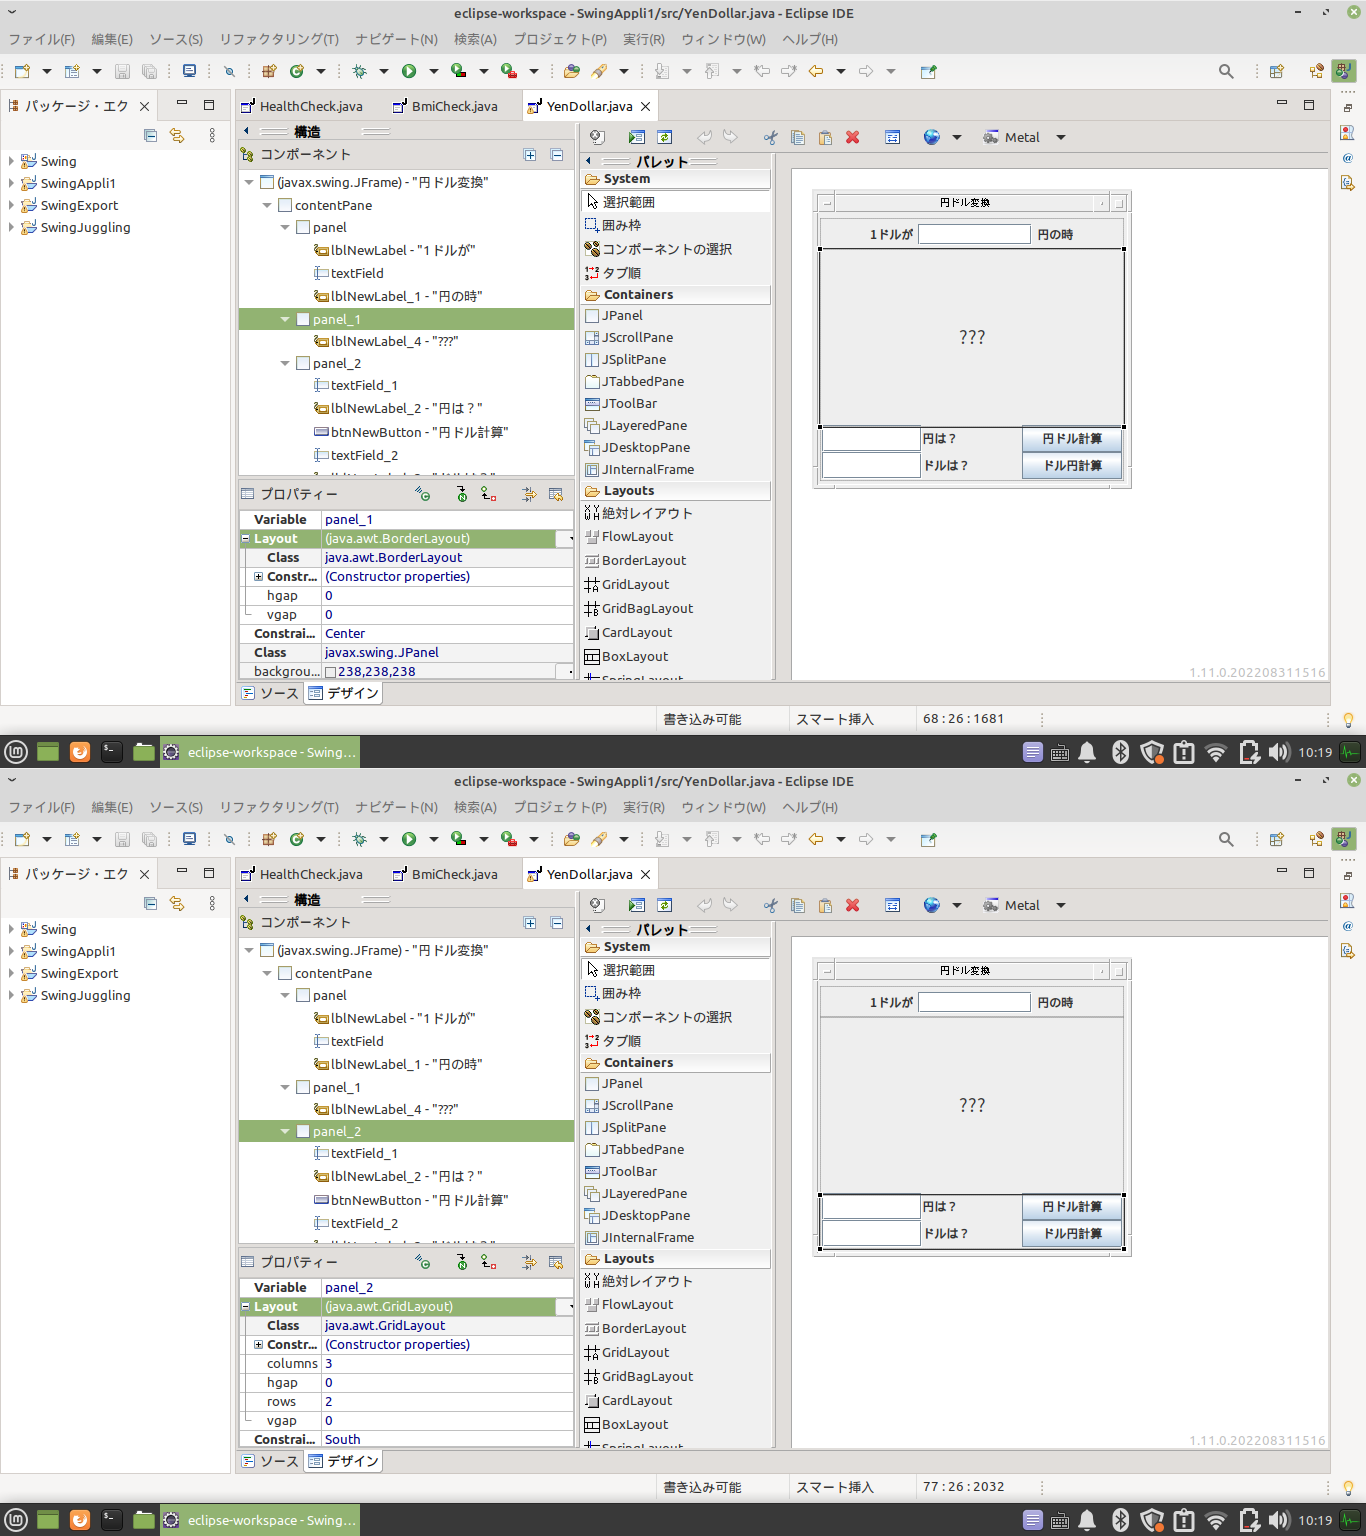Click the Copy icon in upper designer toolbar
This screenshot has height=1536, width=1366.
coord(798,137)
